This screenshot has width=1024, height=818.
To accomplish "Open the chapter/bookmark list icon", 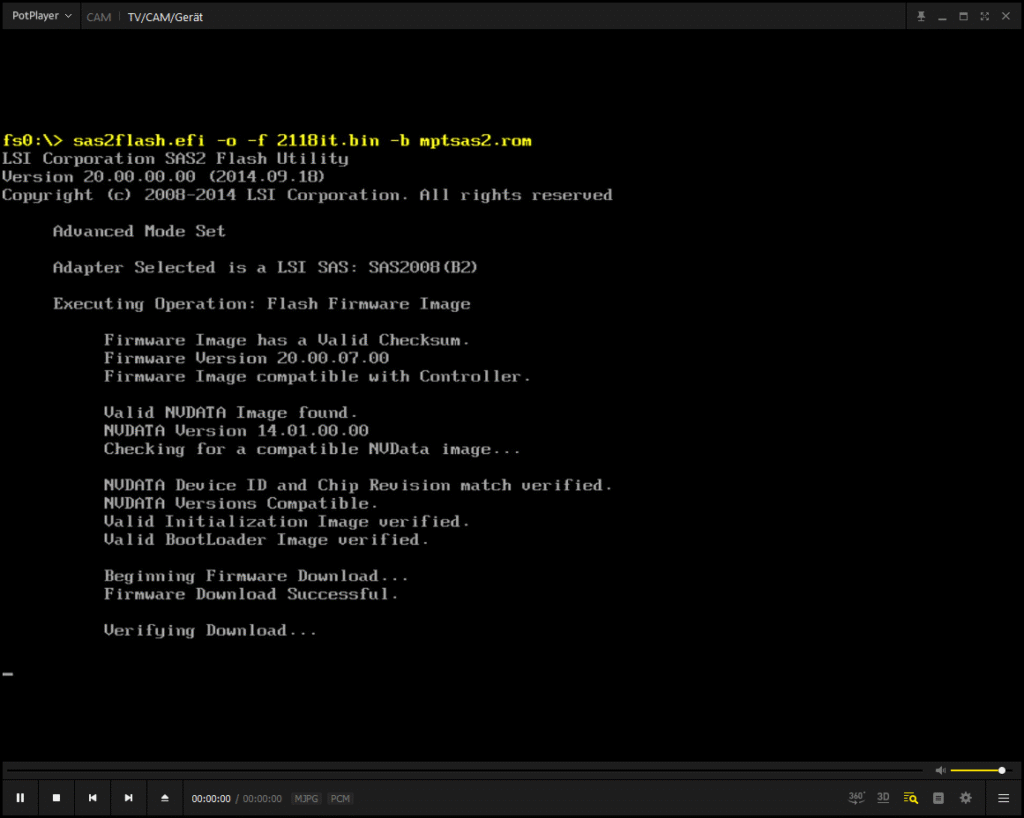I will pos(938,798).
